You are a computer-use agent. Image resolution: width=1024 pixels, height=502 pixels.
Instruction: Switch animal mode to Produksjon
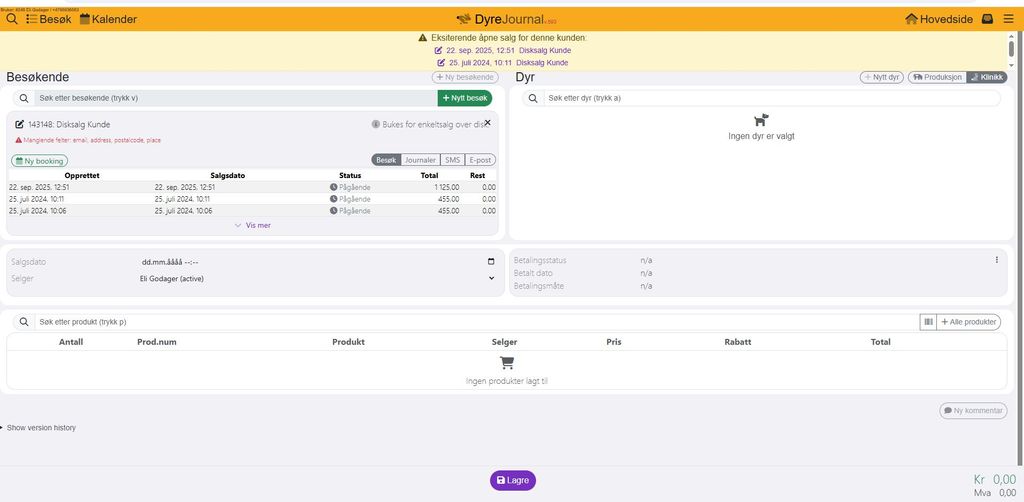(936, 77)
